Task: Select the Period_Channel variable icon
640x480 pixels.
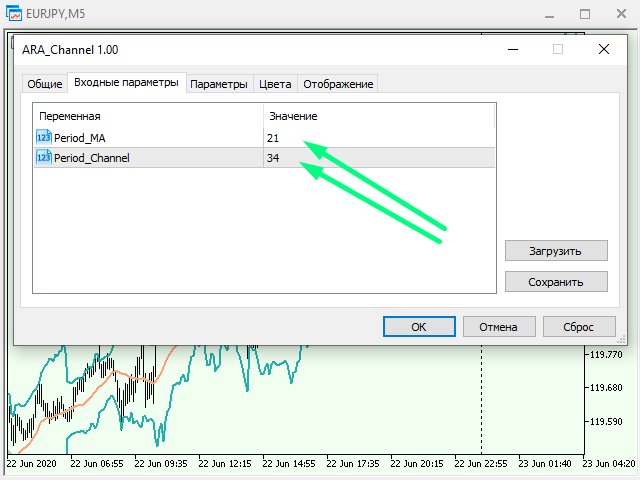Action: tap(44, 157)
